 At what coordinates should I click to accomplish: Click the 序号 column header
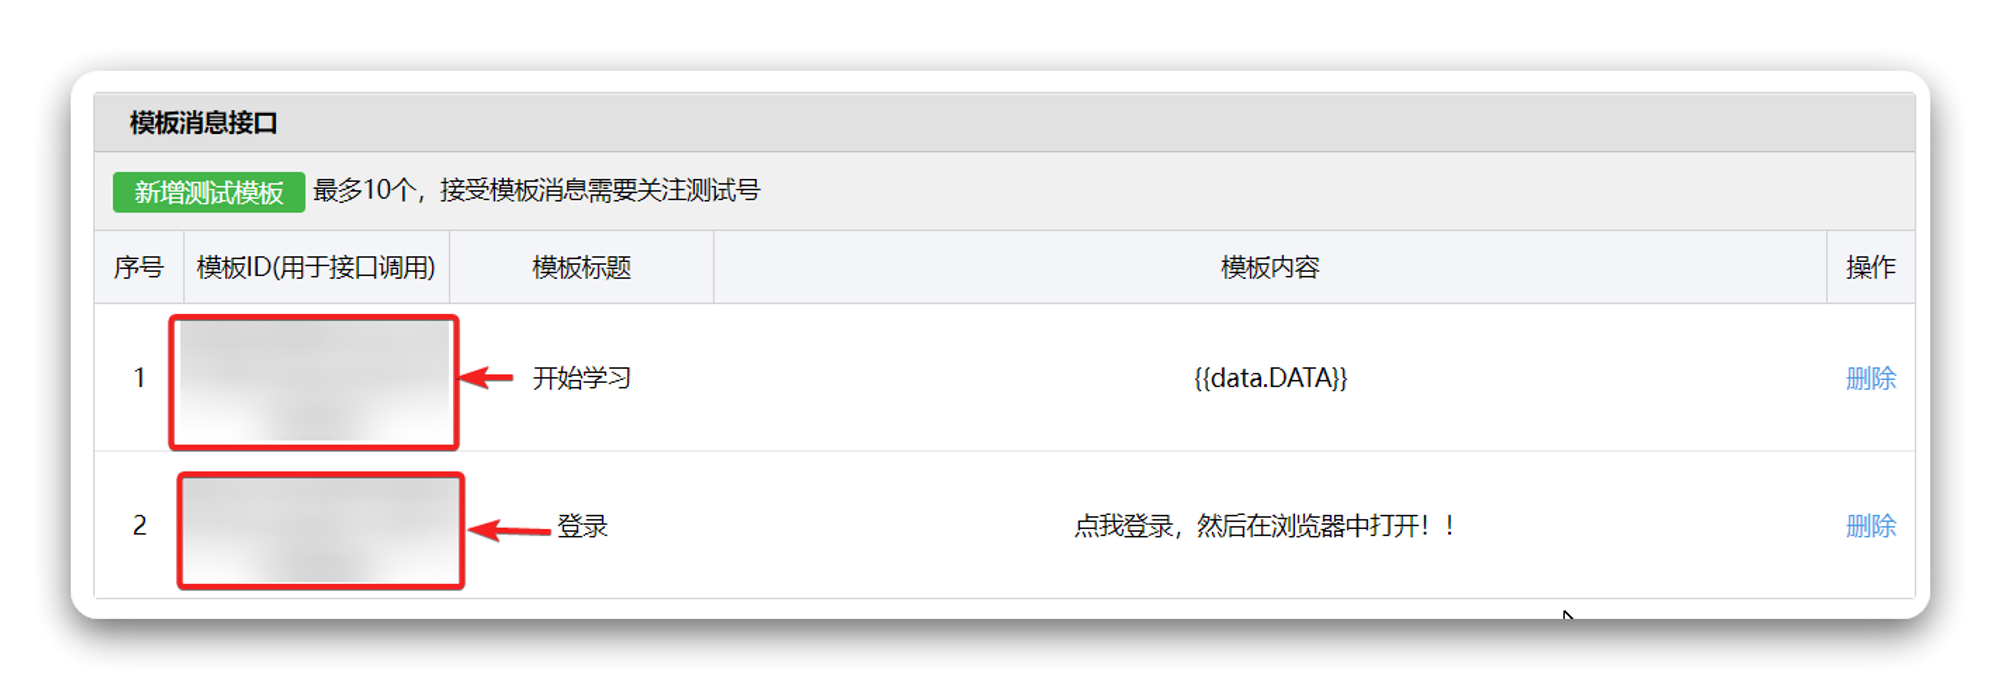point(138,267)
